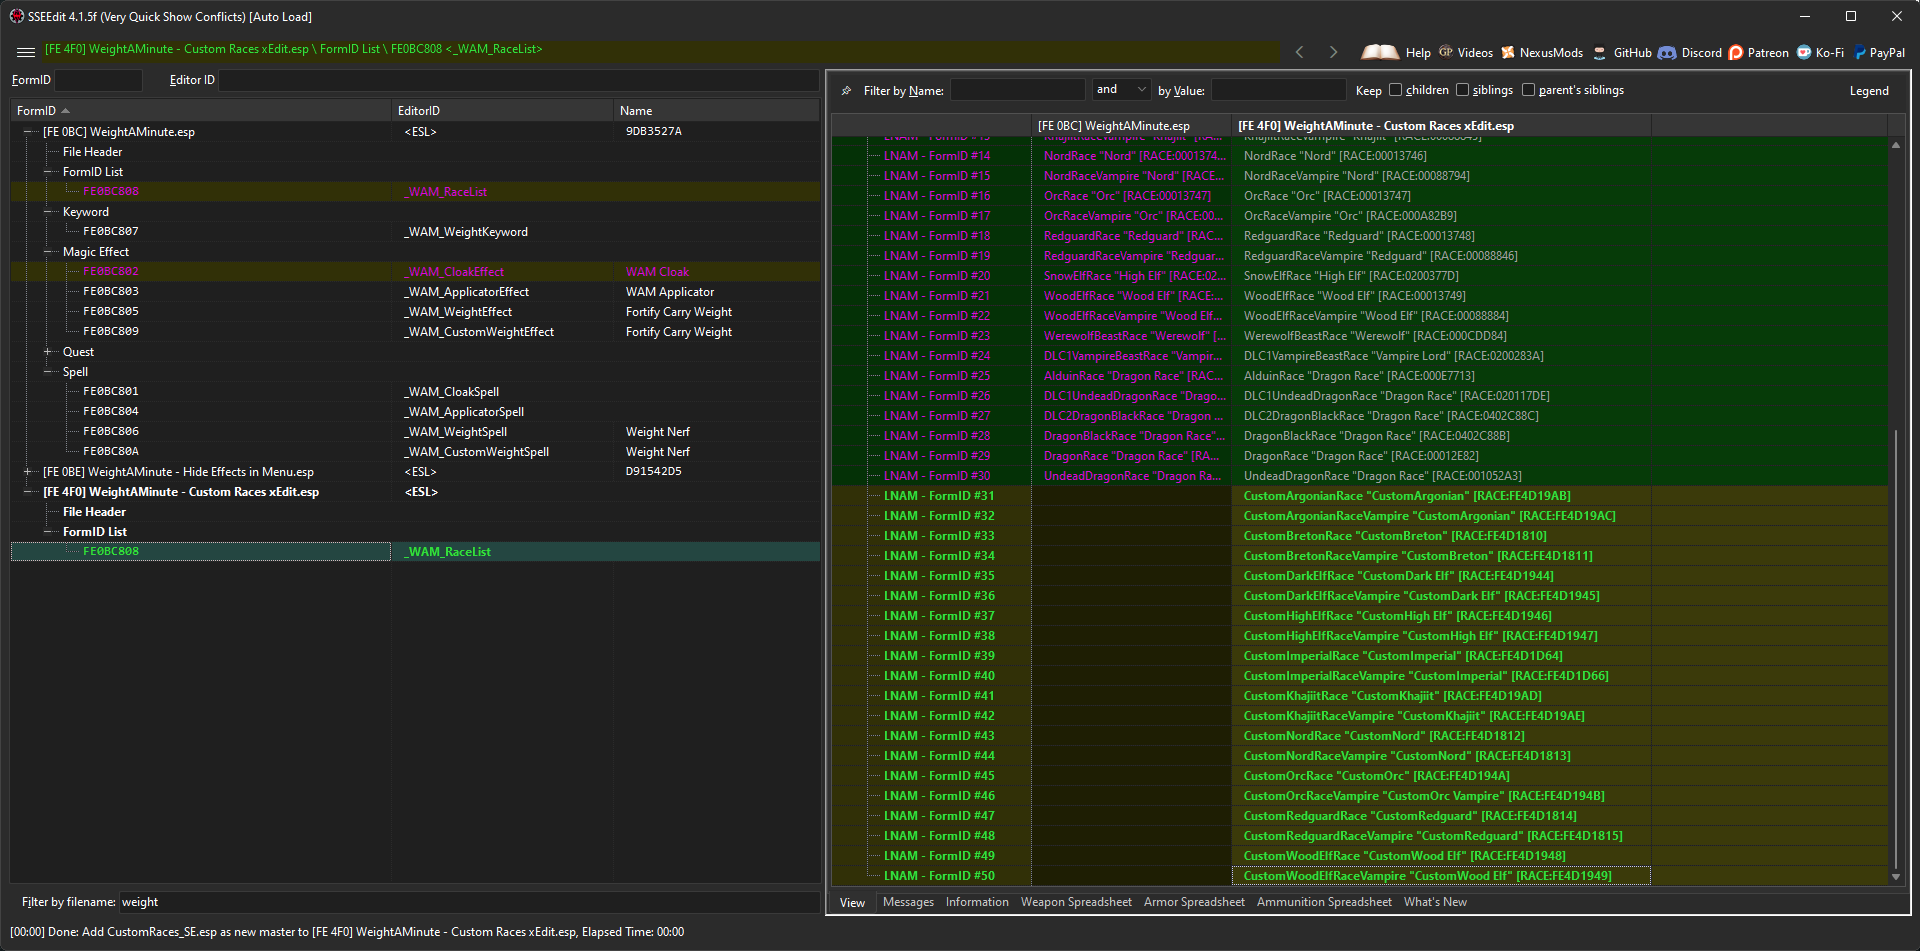This screenshot has height=951, width=1920.
Task: Click the [FE 0BC] WeightAMinute.esp column header
Action: (1131, 126)
